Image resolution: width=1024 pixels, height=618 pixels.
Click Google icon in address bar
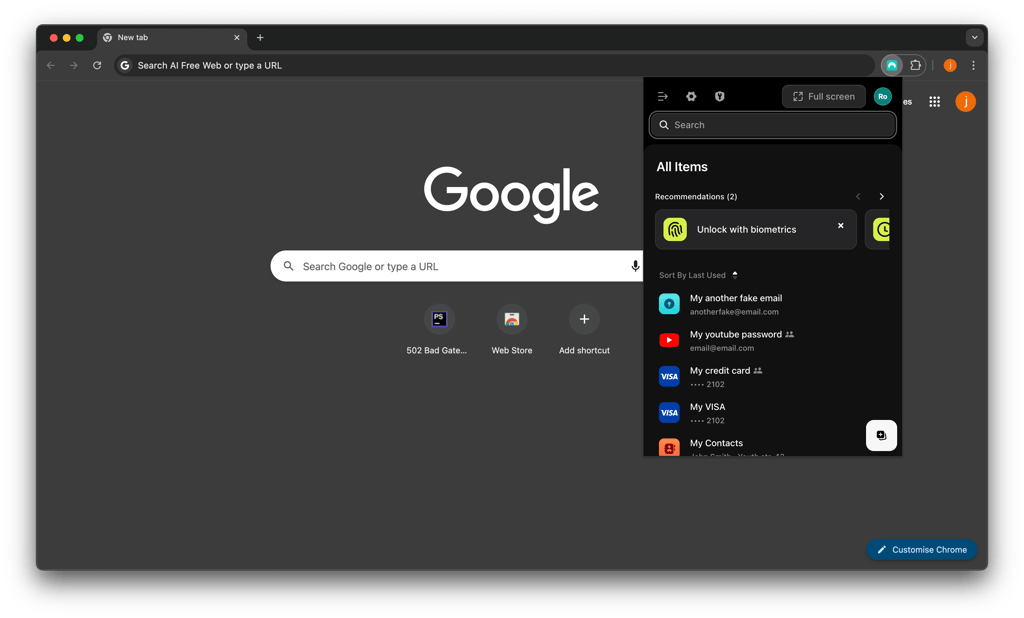(x=125, y=65)
